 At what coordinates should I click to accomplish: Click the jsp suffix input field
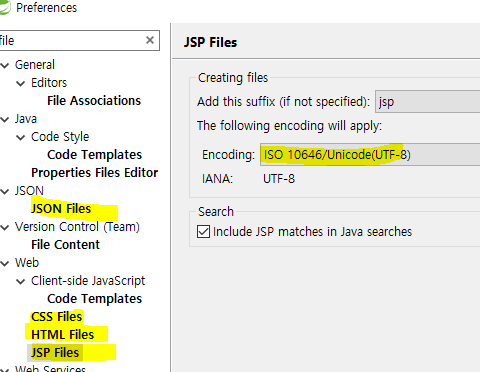click(428, 101)
